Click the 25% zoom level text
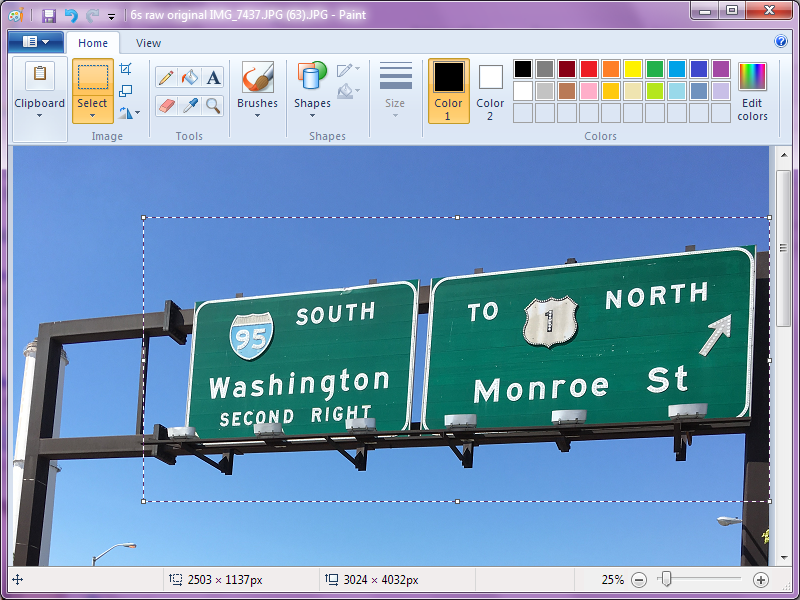Screen dimensions: 800x600 [x=612, y=580]
